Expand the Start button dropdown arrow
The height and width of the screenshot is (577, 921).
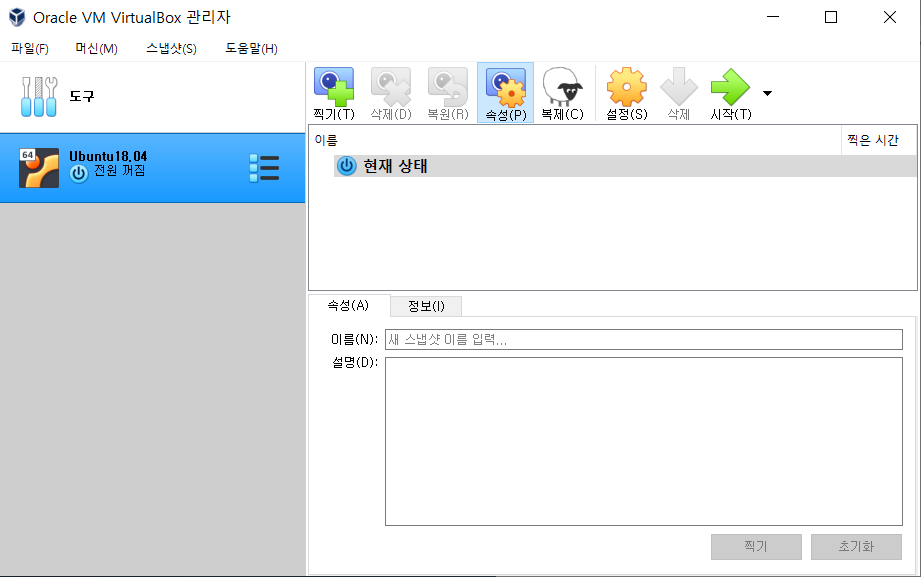767,93
